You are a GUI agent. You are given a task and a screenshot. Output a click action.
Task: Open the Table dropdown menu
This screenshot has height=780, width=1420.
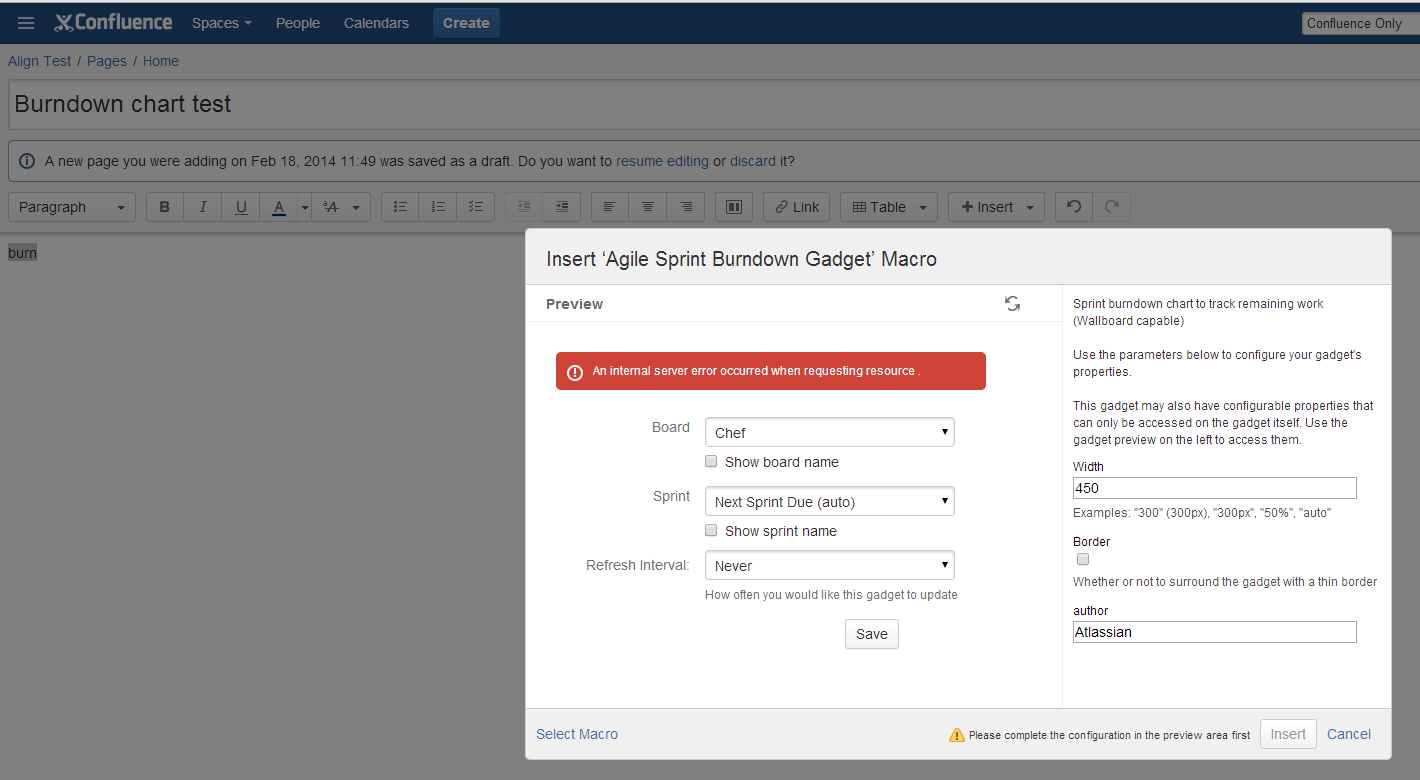click(889, 207)
